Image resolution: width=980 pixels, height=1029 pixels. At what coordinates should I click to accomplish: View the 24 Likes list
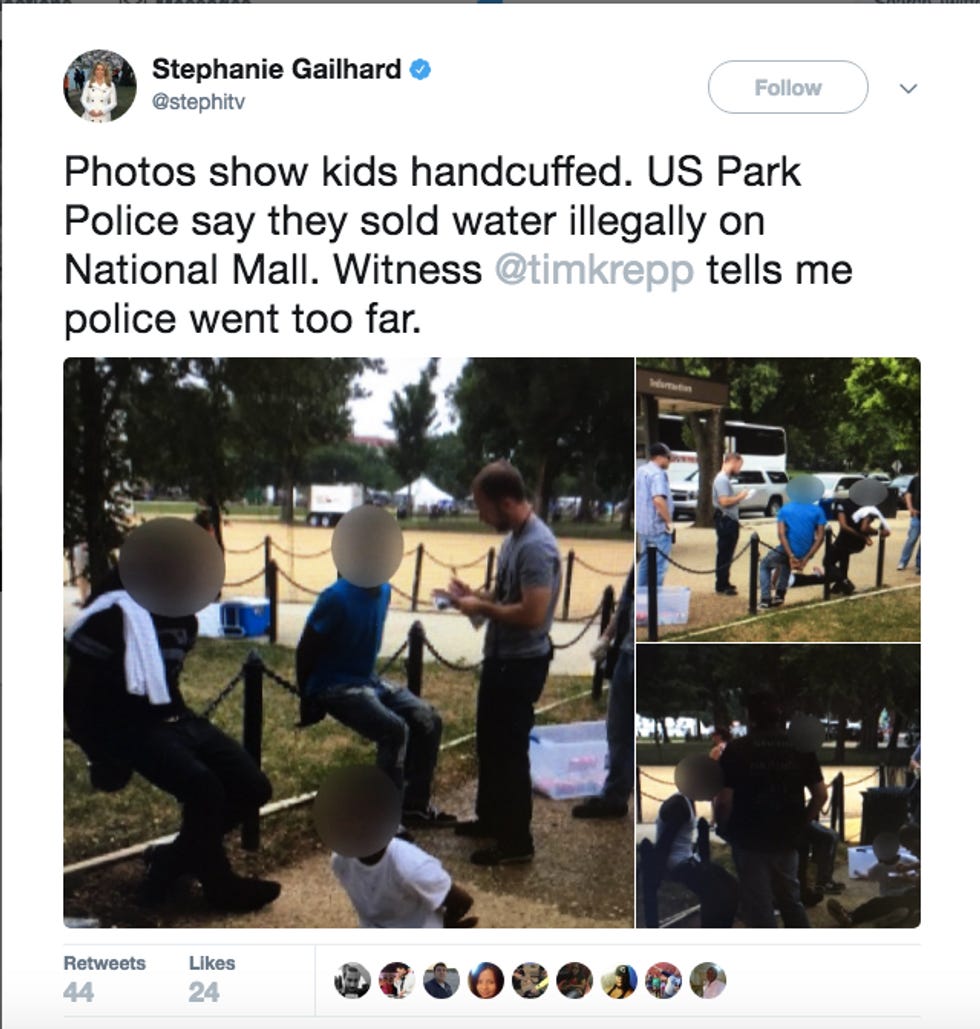pyautogui.click(x=211, y=979)
